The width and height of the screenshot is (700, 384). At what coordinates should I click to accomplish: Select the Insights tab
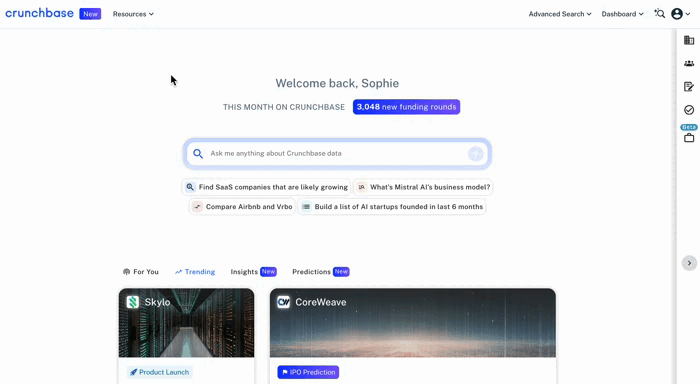pos(253,271)
